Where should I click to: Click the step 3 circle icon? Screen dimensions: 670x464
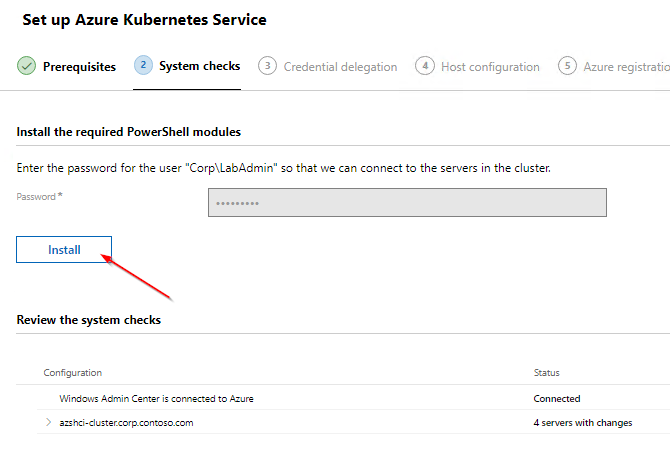pyautogui.click(x=267, y=66)
